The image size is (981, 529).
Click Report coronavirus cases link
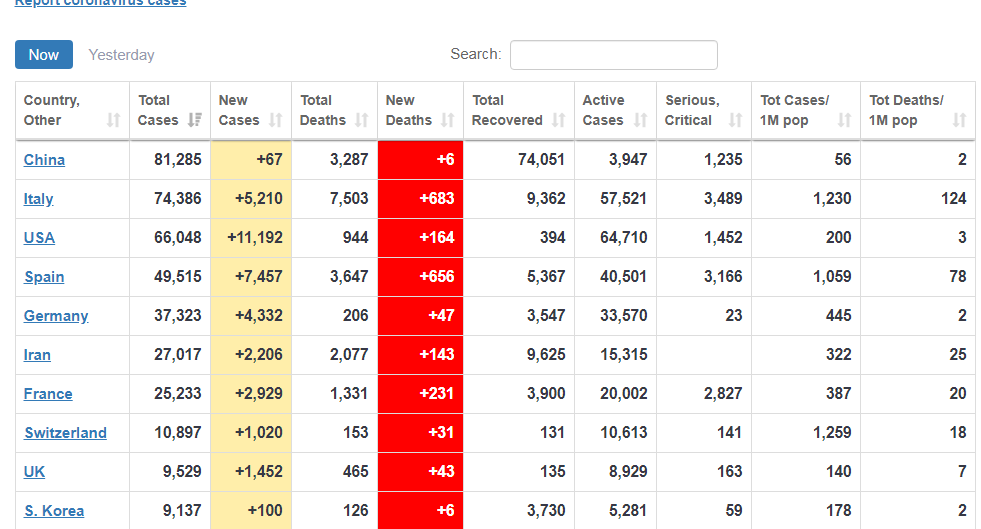point(100,3)
